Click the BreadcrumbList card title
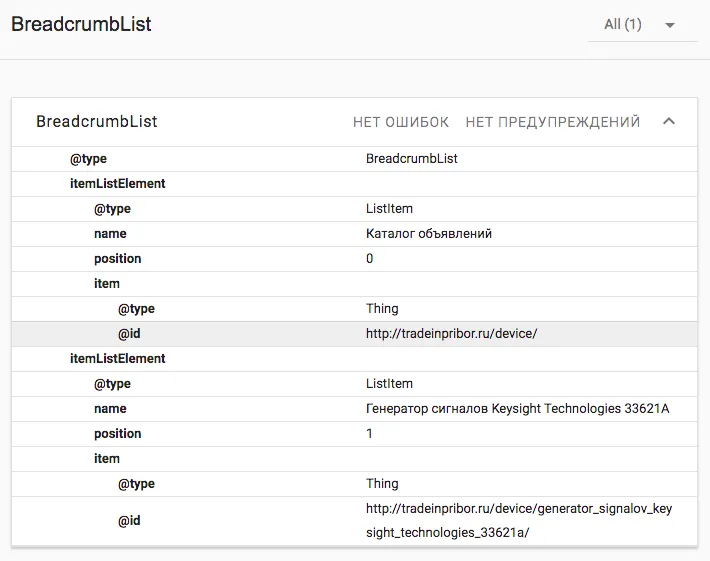The image size is (710, 561). (97, 122)
